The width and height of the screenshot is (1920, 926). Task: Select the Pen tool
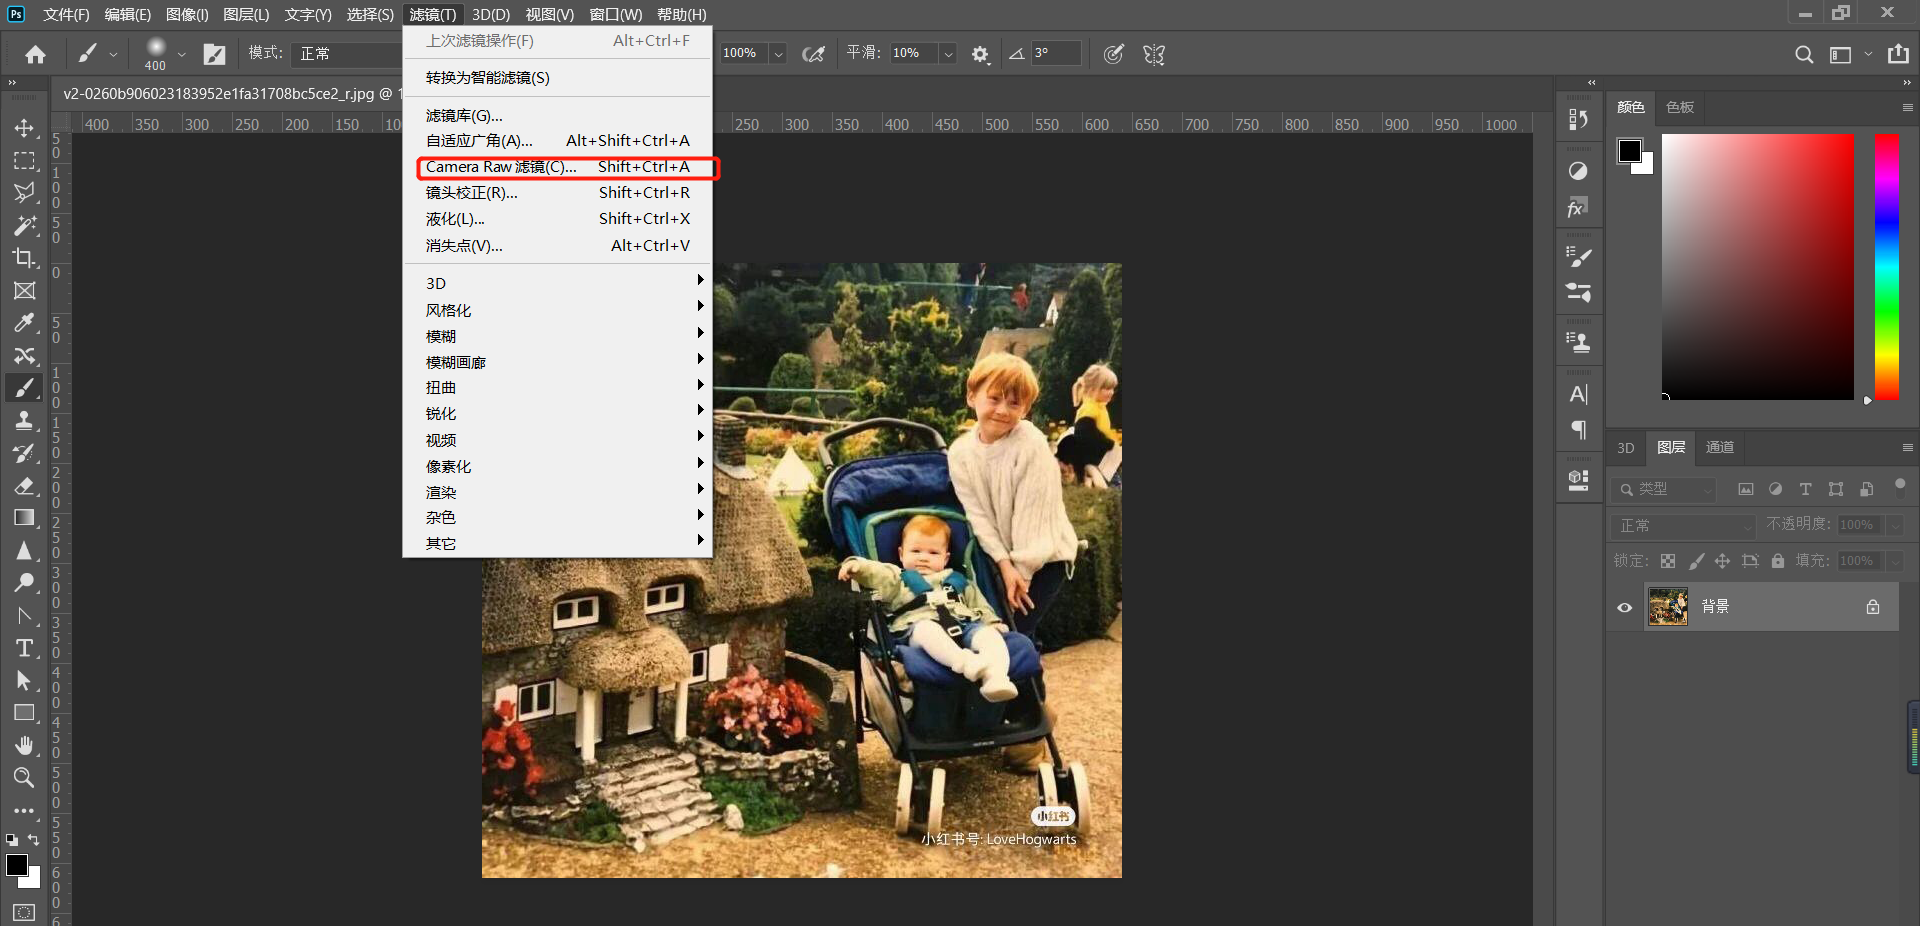24,616
